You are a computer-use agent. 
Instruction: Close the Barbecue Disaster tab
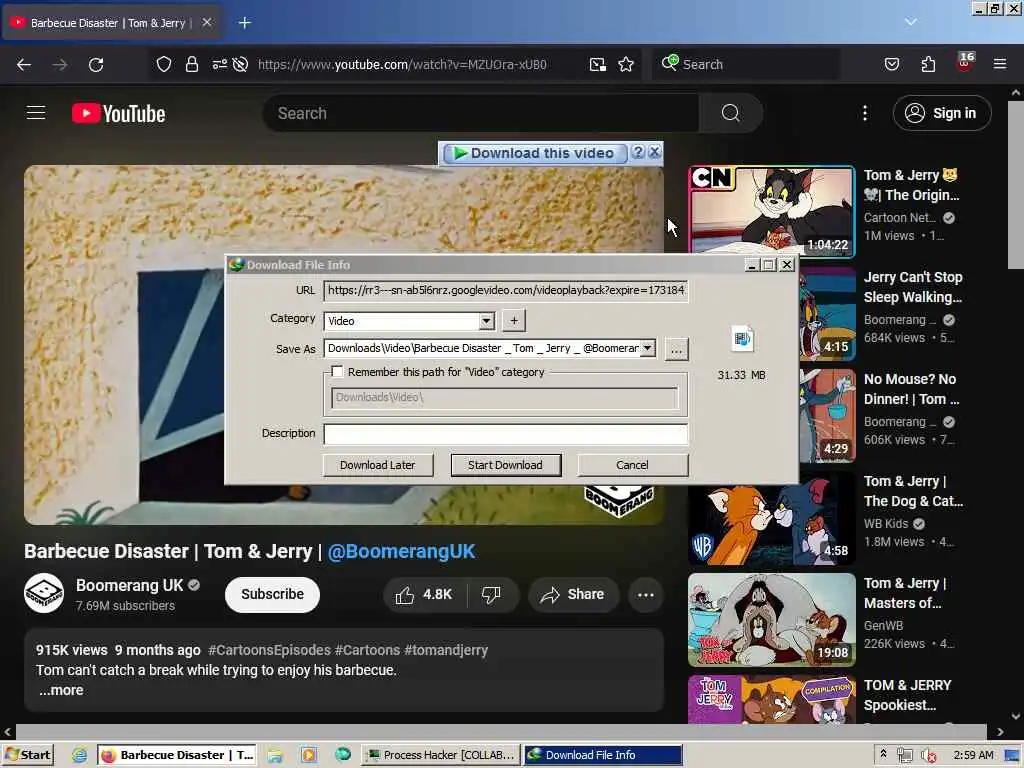206,22
